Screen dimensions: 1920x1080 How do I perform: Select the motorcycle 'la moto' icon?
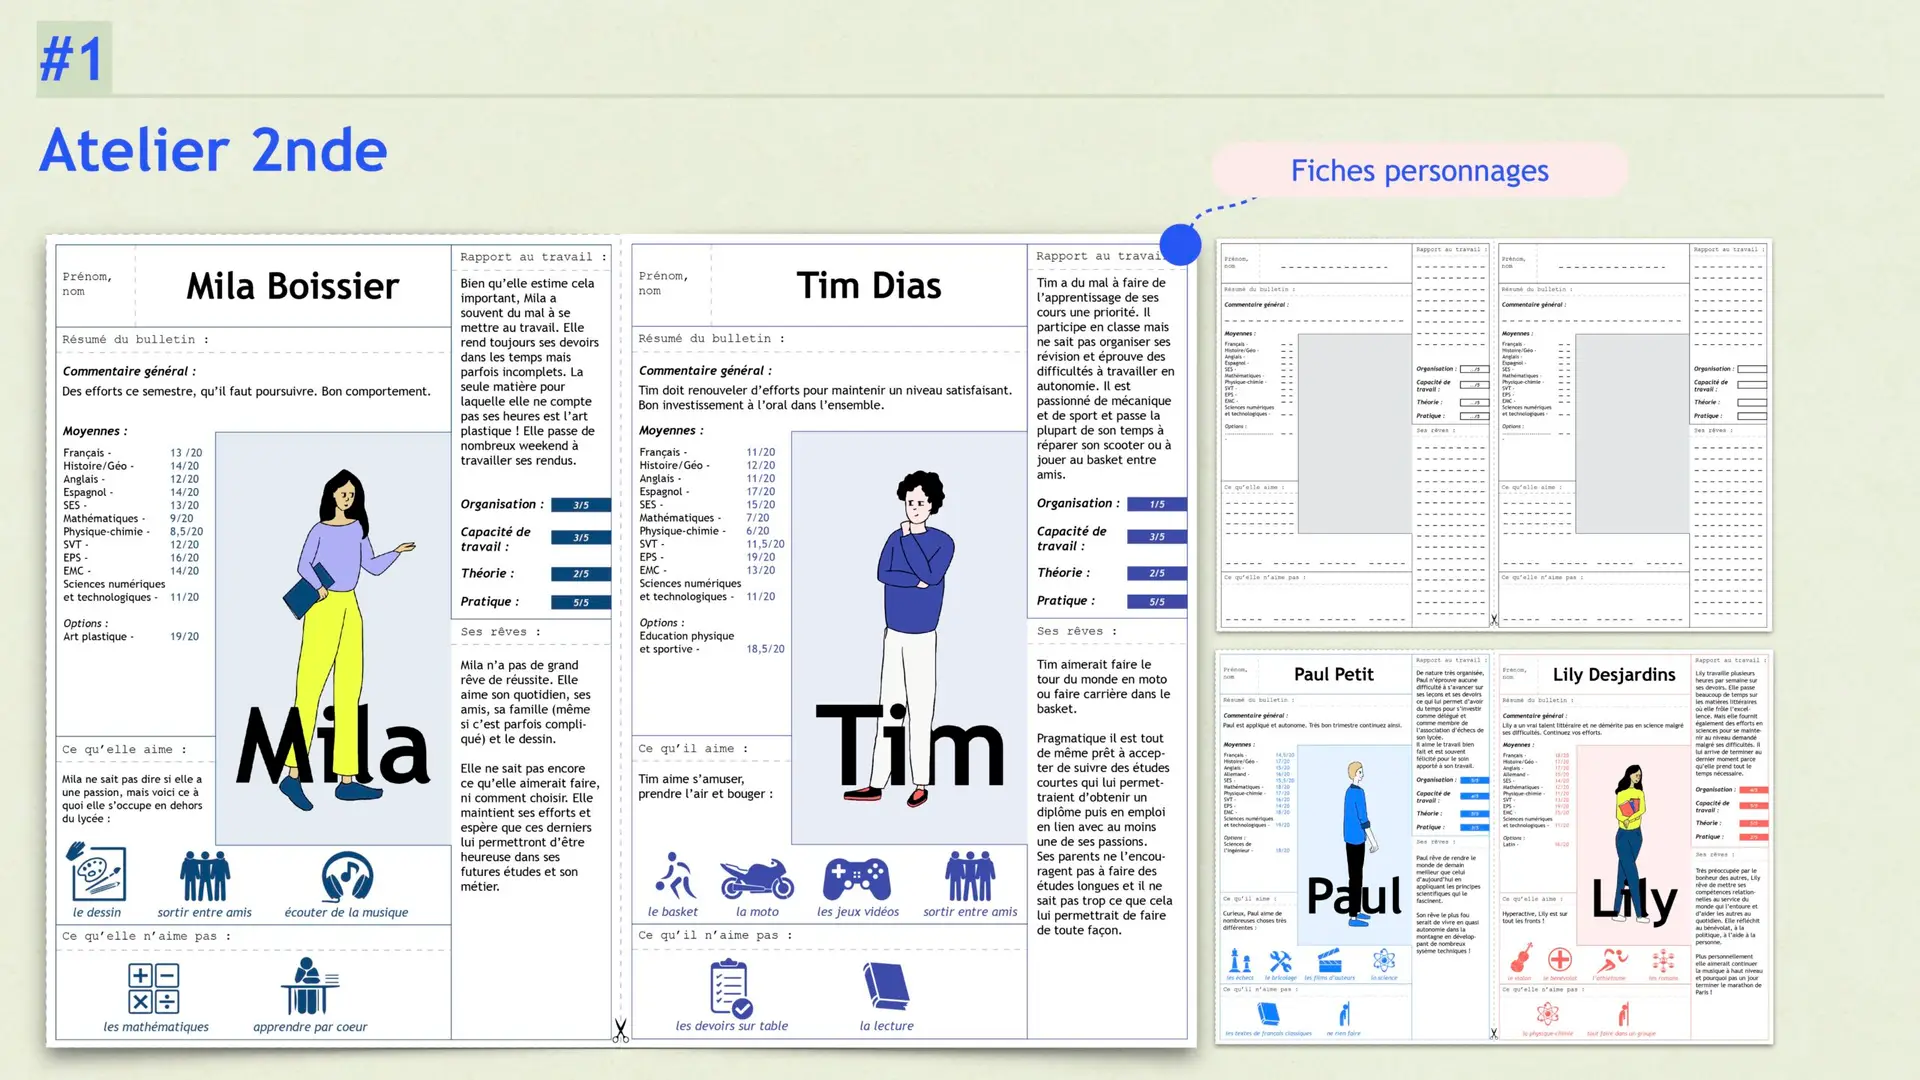click(x=756, y=879)
